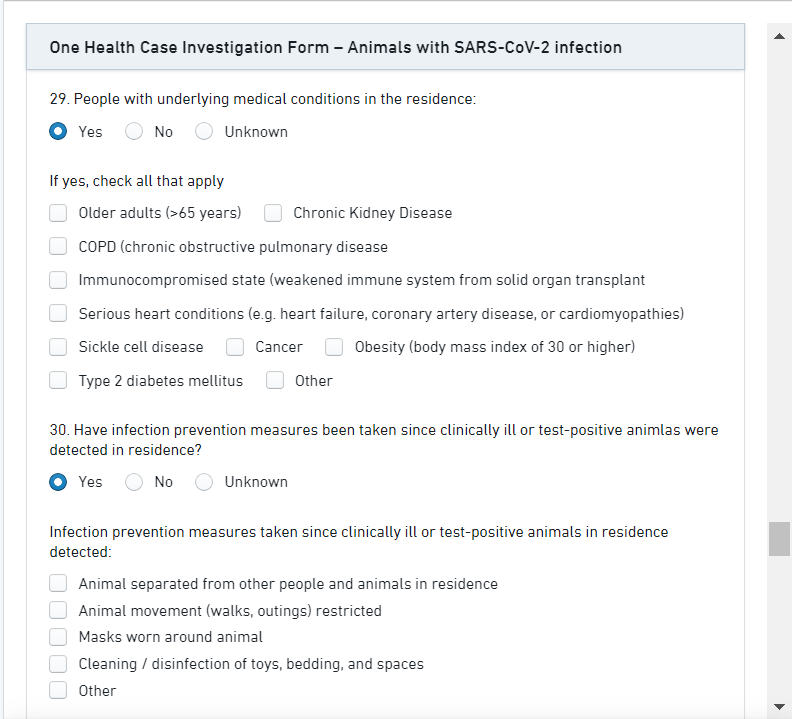
Task: Choose No for infection prevention measures
Action: tap(134, 482)
